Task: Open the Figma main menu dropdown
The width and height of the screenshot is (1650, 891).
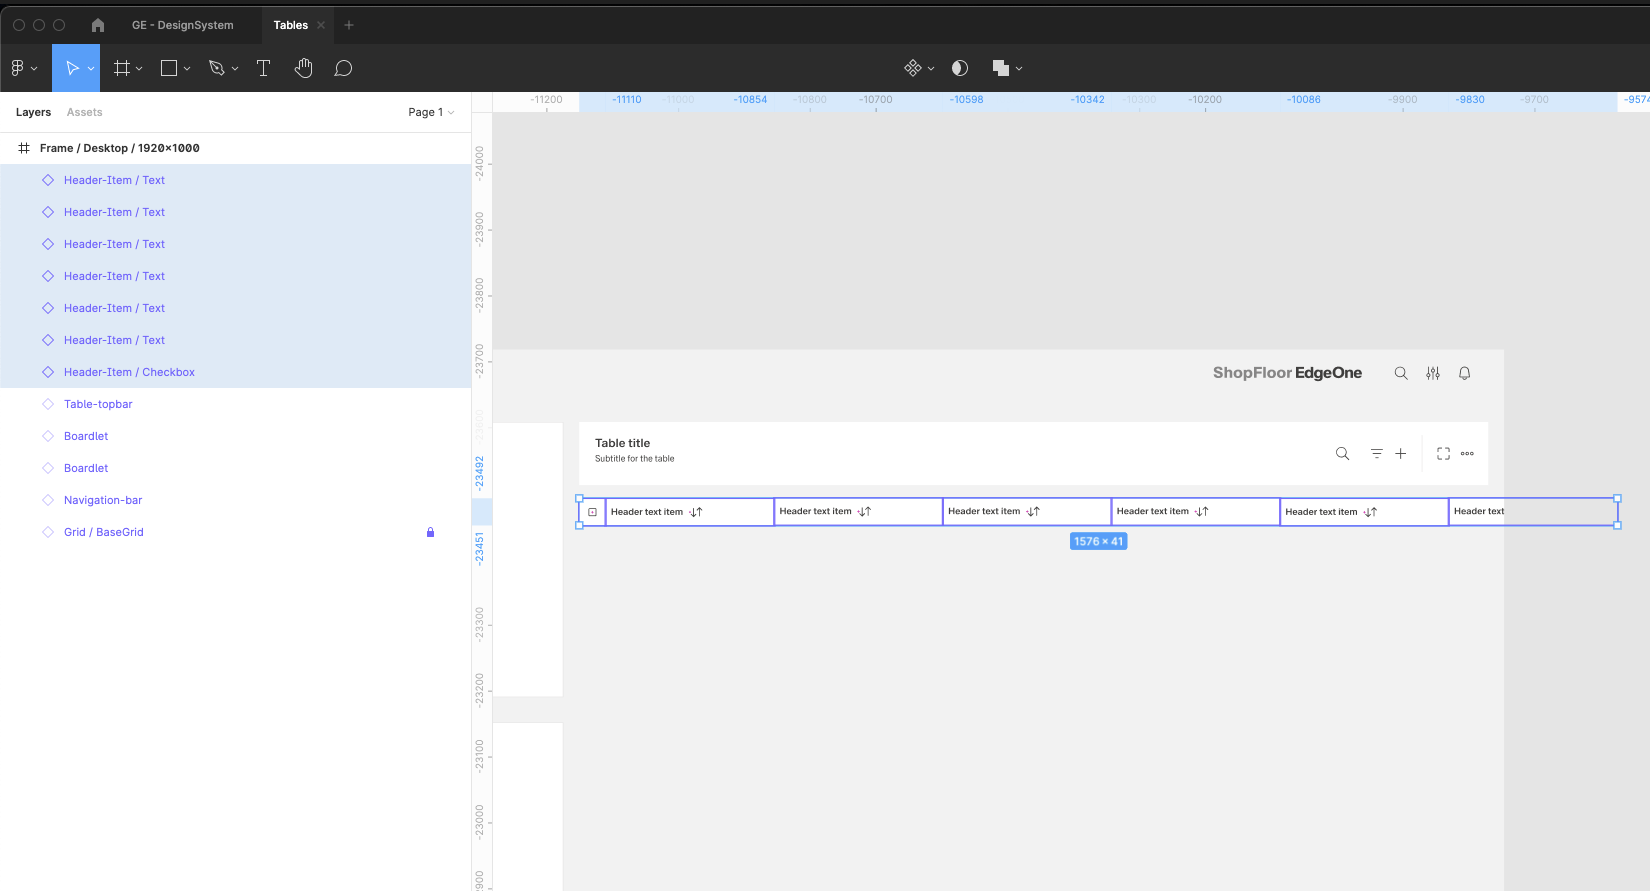Action: [23, 68]
